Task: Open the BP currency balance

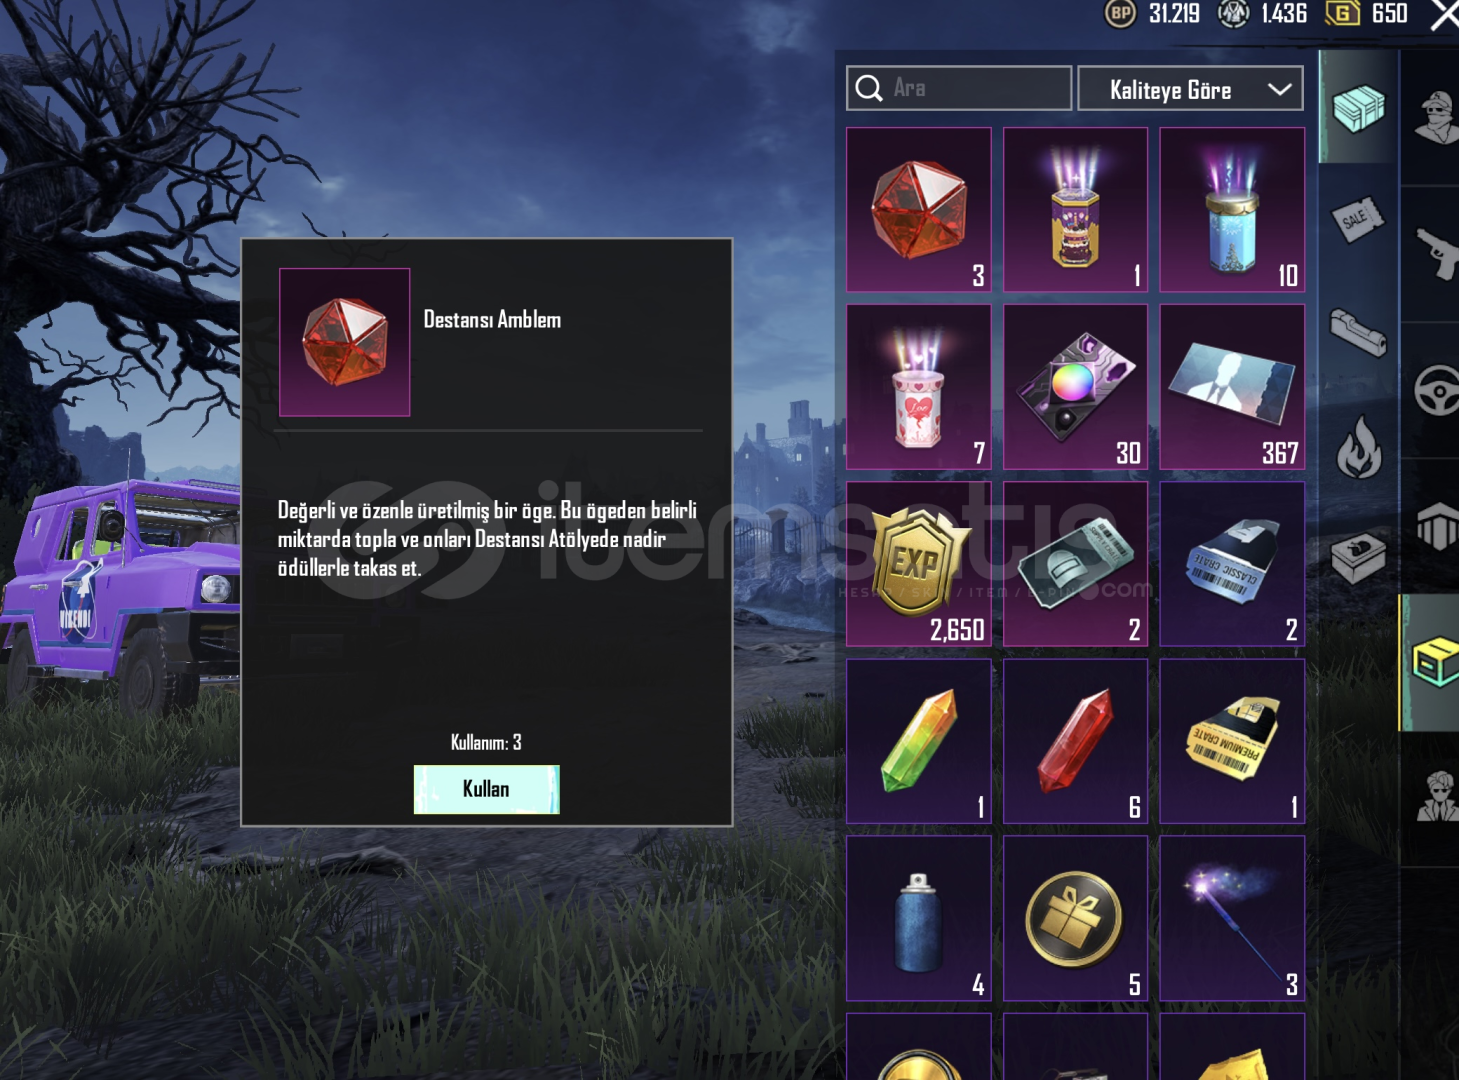Action: point(1152,14)
